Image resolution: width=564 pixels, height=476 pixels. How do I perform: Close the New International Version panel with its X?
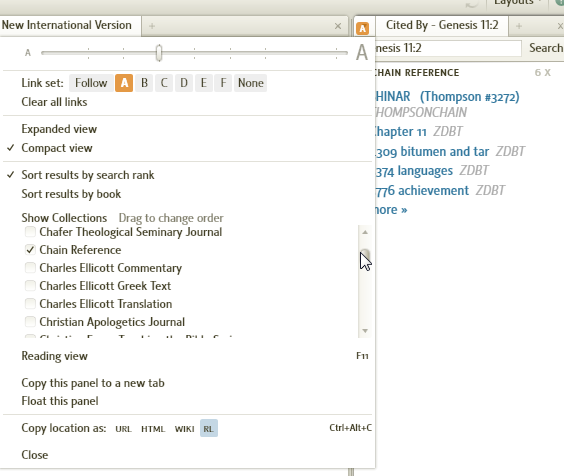[x=338, y=26]
